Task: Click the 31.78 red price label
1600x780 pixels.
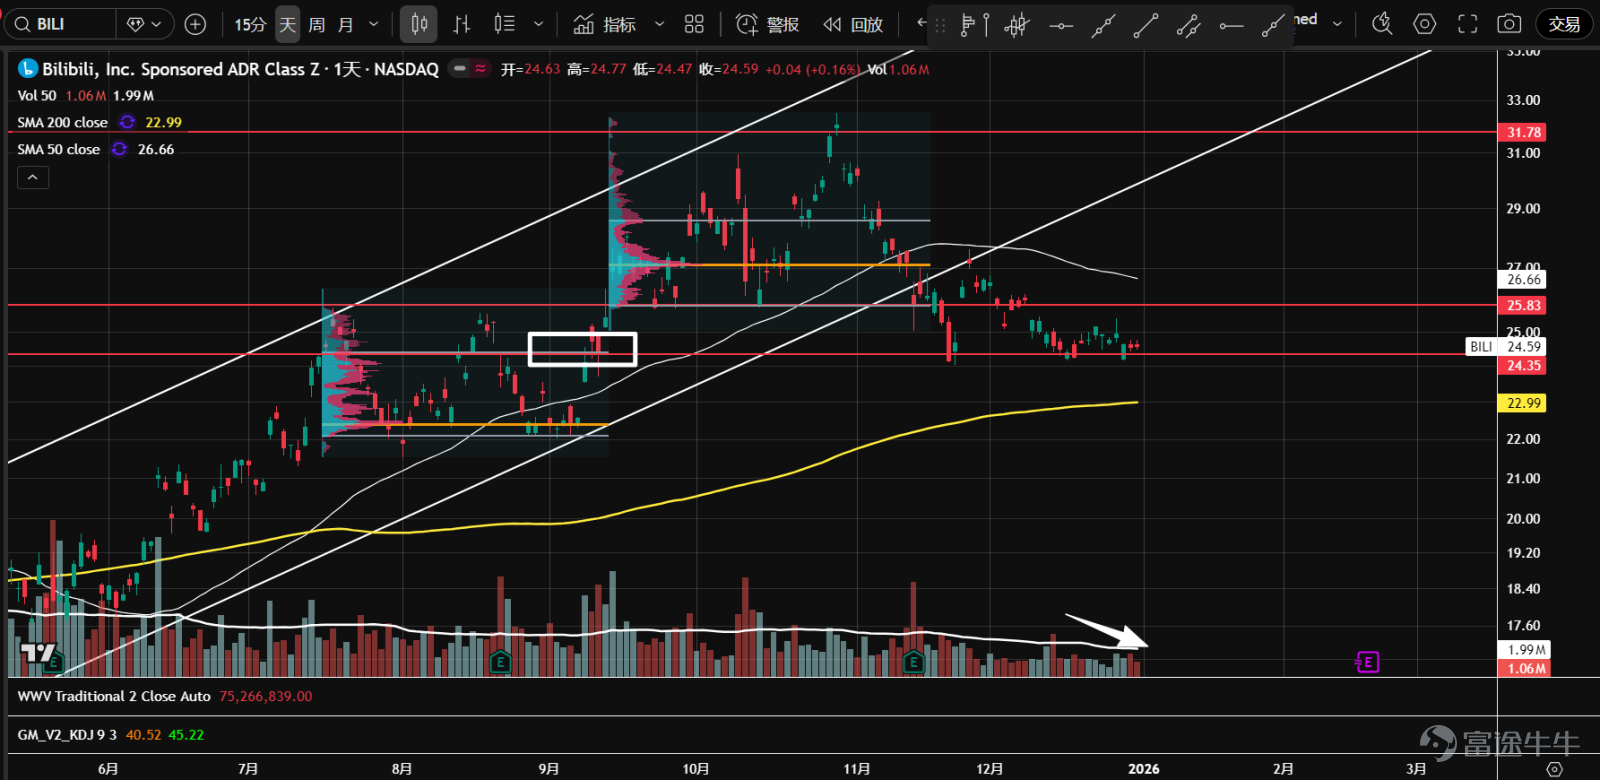Action: pyautogui.click(x=1524, y=132)
